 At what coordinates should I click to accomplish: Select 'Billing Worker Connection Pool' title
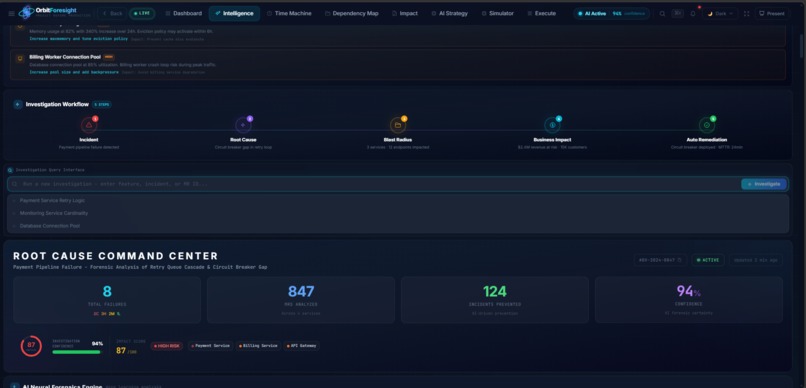(x=65, y=57)
